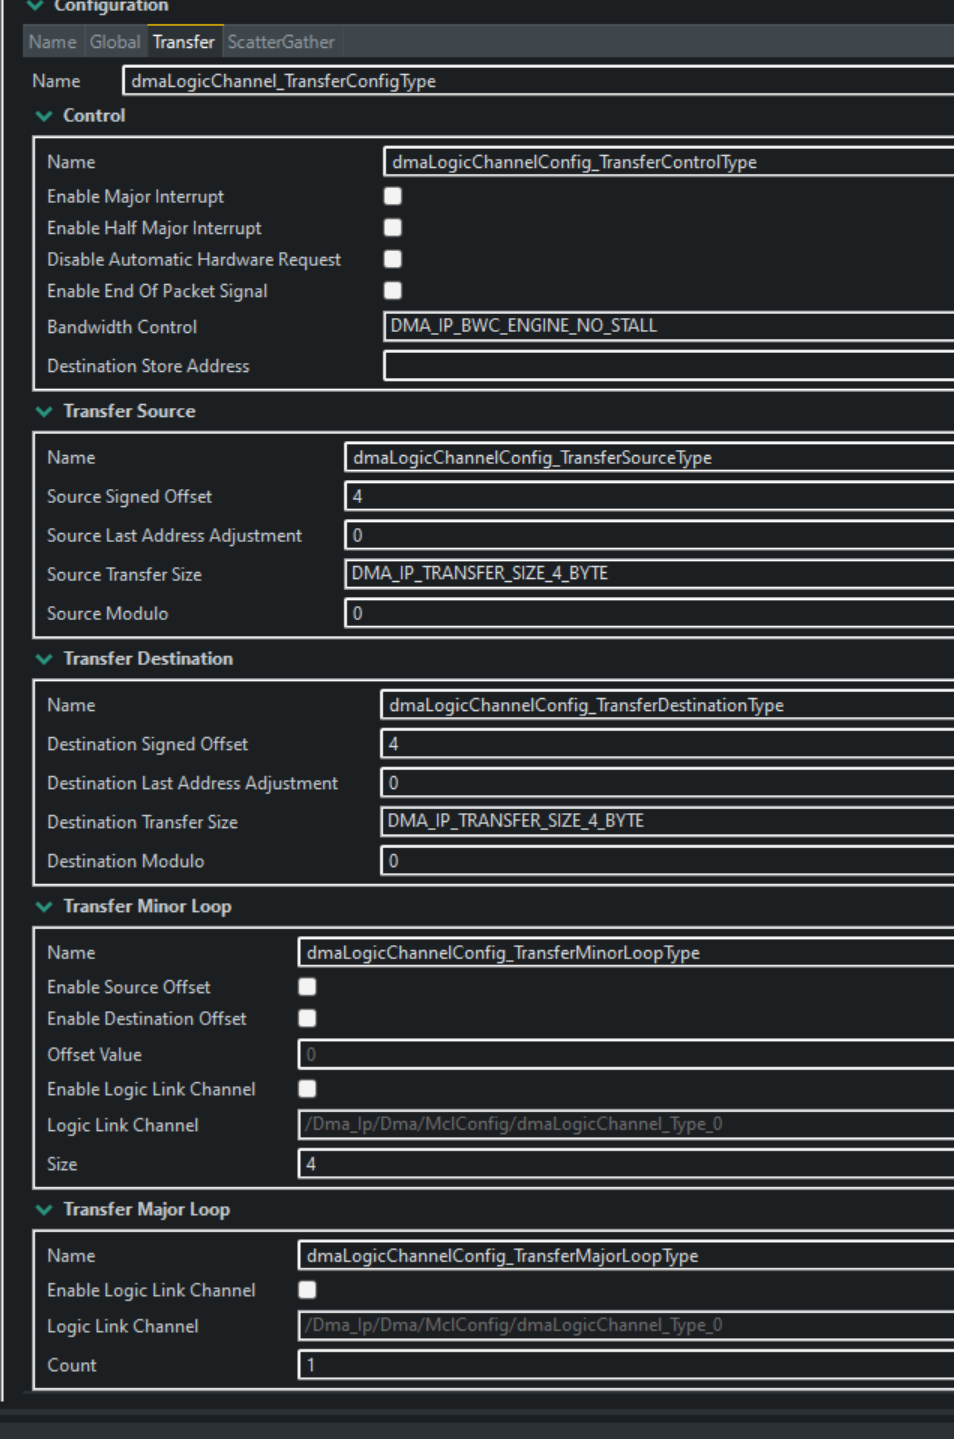This screenshot has height=1439, width=954.
Task: Enable End Of Packet Signal
Action: 393,291
